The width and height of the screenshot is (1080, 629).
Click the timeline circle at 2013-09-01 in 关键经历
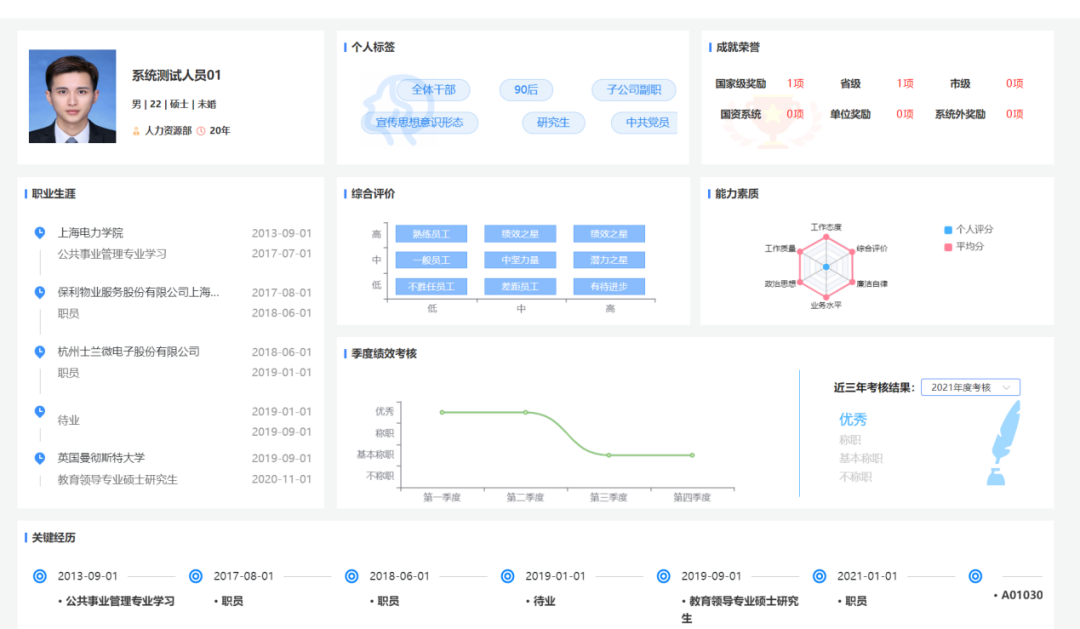pyautogui.click(x=40, y=576)
